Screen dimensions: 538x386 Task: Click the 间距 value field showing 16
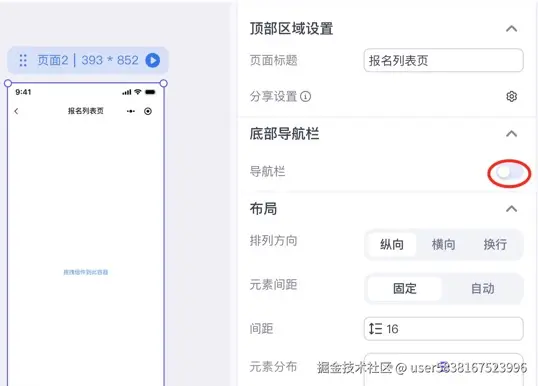(443, 329)
